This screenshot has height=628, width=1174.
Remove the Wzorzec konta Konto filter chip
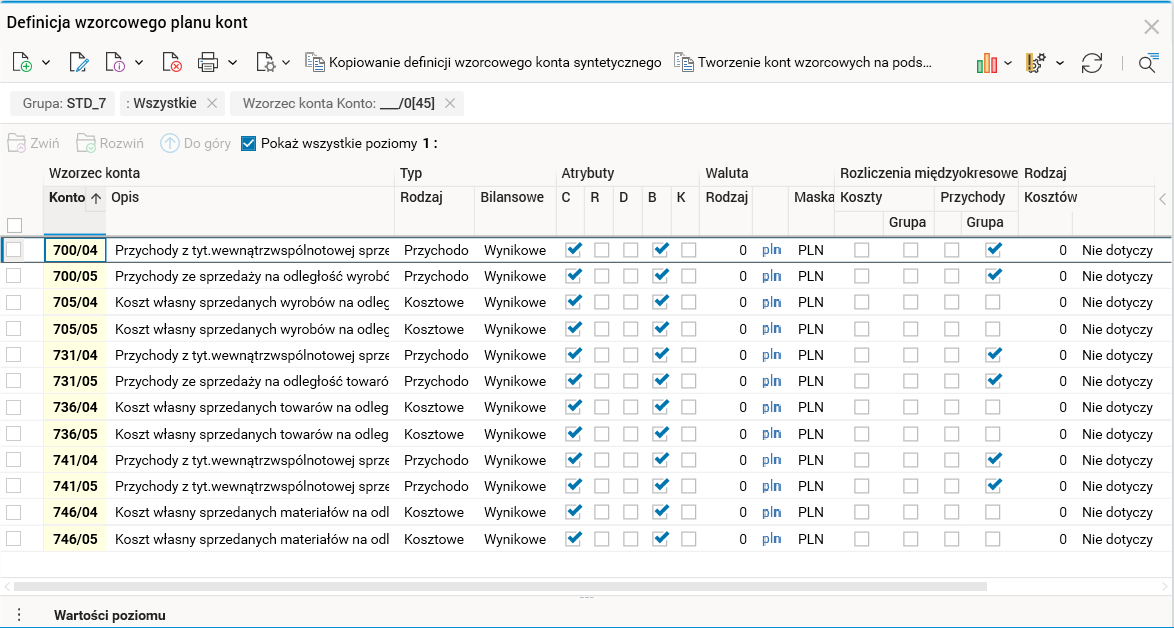pyautogui.click(x=450, y=103)
